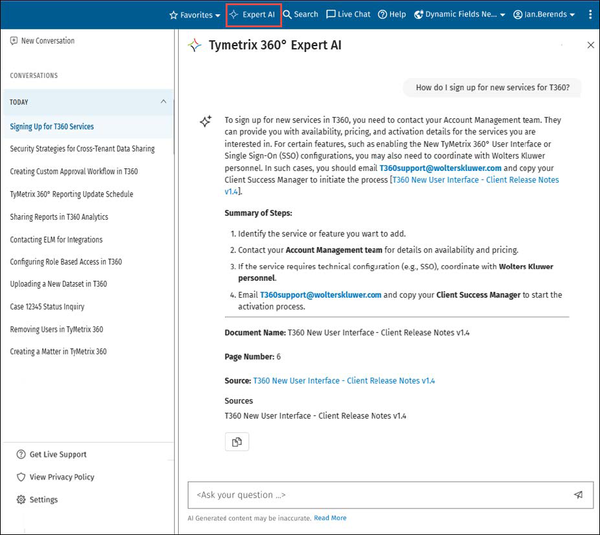This screenshot has height=535, width=600.
Task: Start a New Conversation
Action: (x=42, y=41)
